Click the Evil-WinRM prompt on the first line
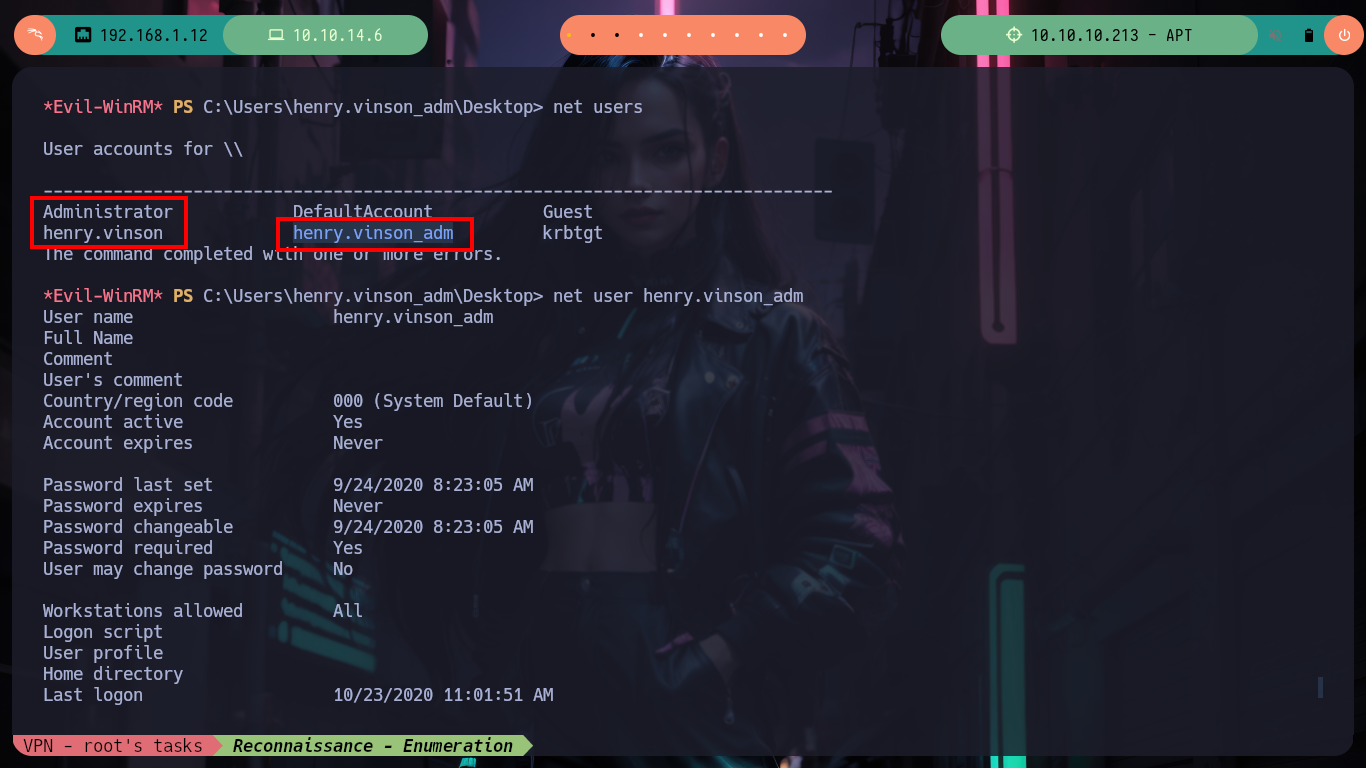1366x768 pixels. [x=103, y=107]
